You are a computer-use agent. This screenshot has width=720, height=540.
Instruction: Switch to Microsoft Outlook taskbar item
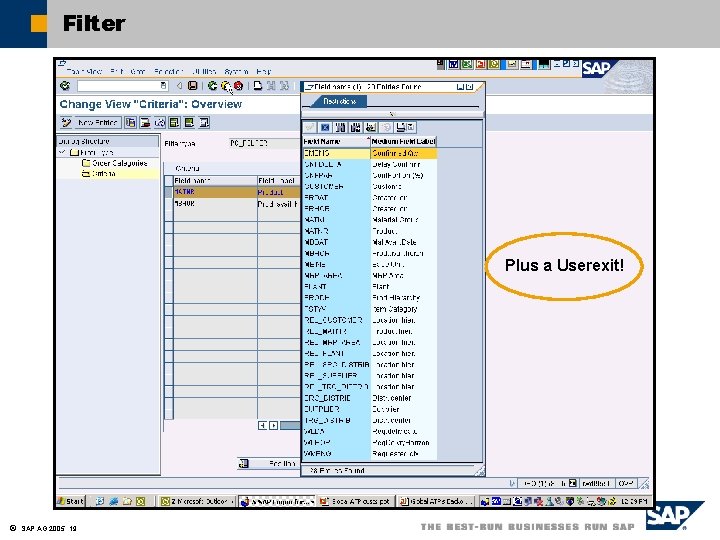coord(197,501)
